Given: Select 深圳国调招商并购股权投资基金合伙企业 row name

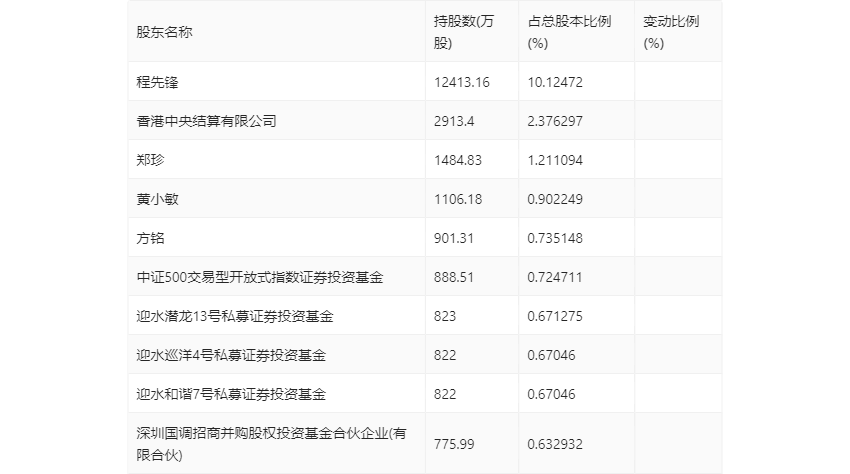Looking at the screenshot, I should (x=271, y=444).
